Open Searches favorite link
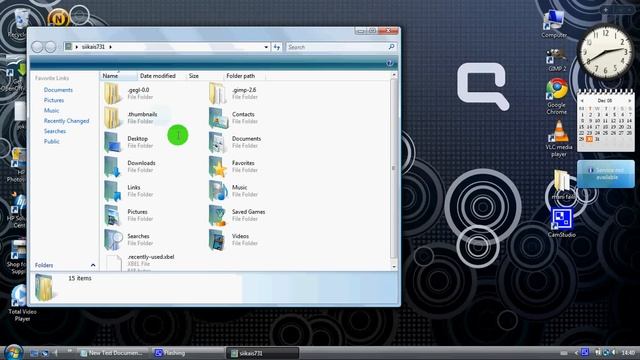 55,131
